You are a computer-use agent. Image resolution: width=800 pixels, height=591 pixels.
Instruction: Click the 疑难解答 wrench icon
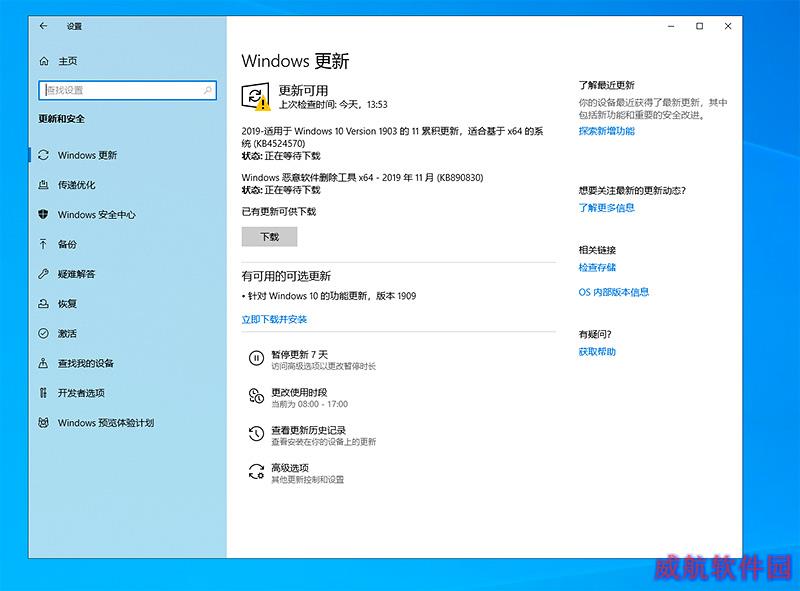(x=44, y=274)
